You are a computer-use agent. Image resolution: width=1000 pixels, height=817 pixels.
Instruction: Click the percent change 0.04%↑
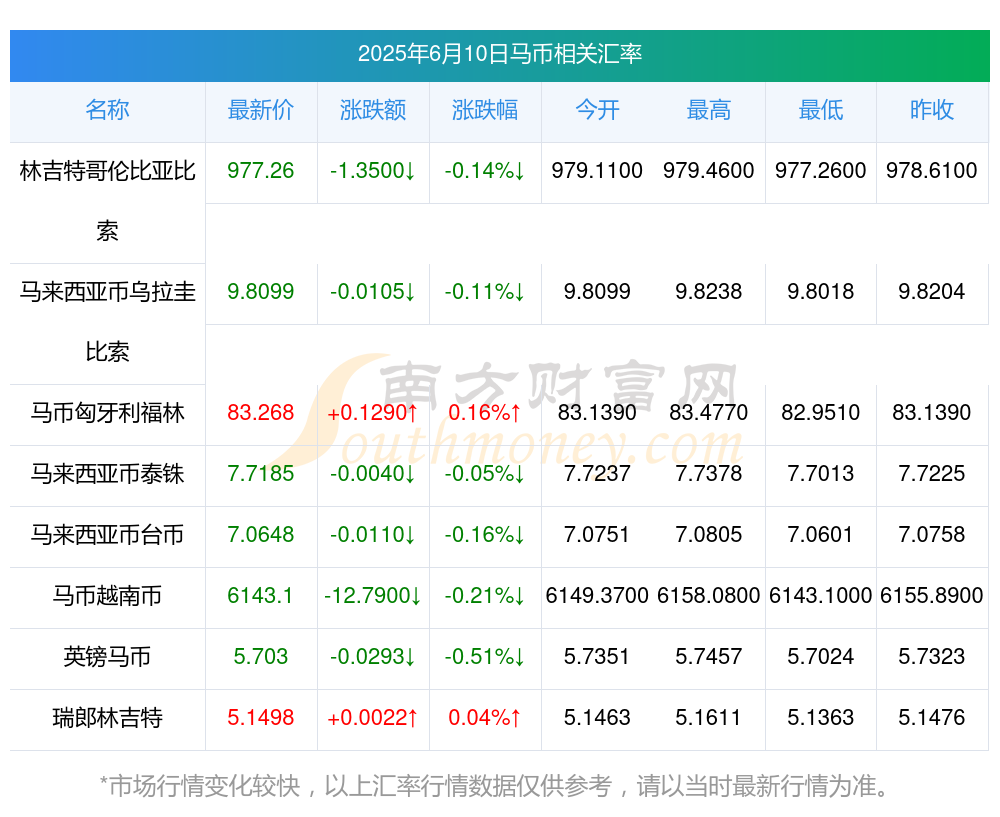(x=485, y=718)
